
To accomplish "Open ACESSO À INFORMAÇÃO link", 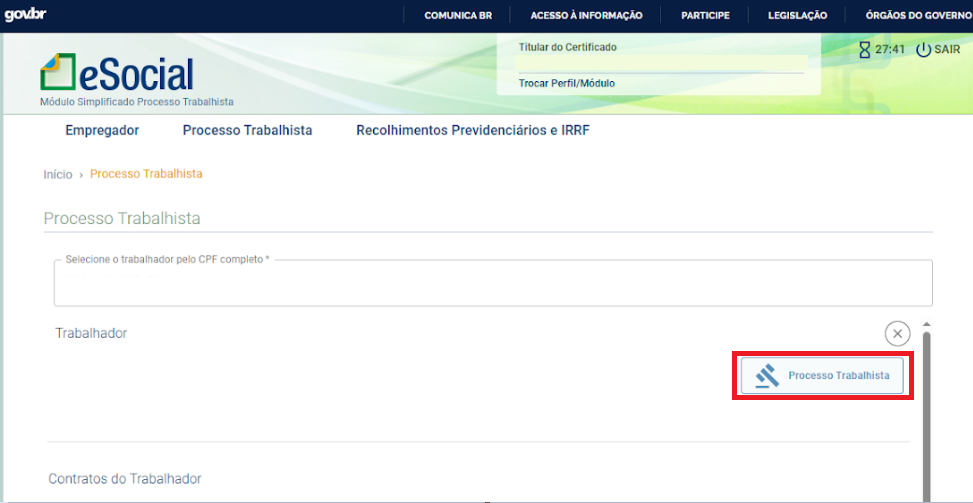I will [586, 16].
